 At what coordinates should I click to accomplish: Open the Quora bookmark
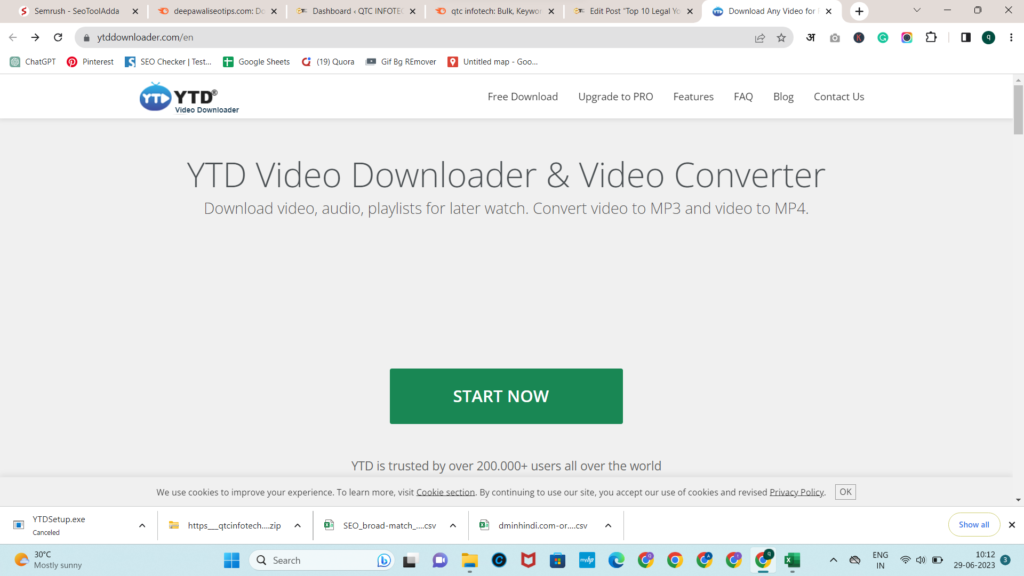point(328,61)
